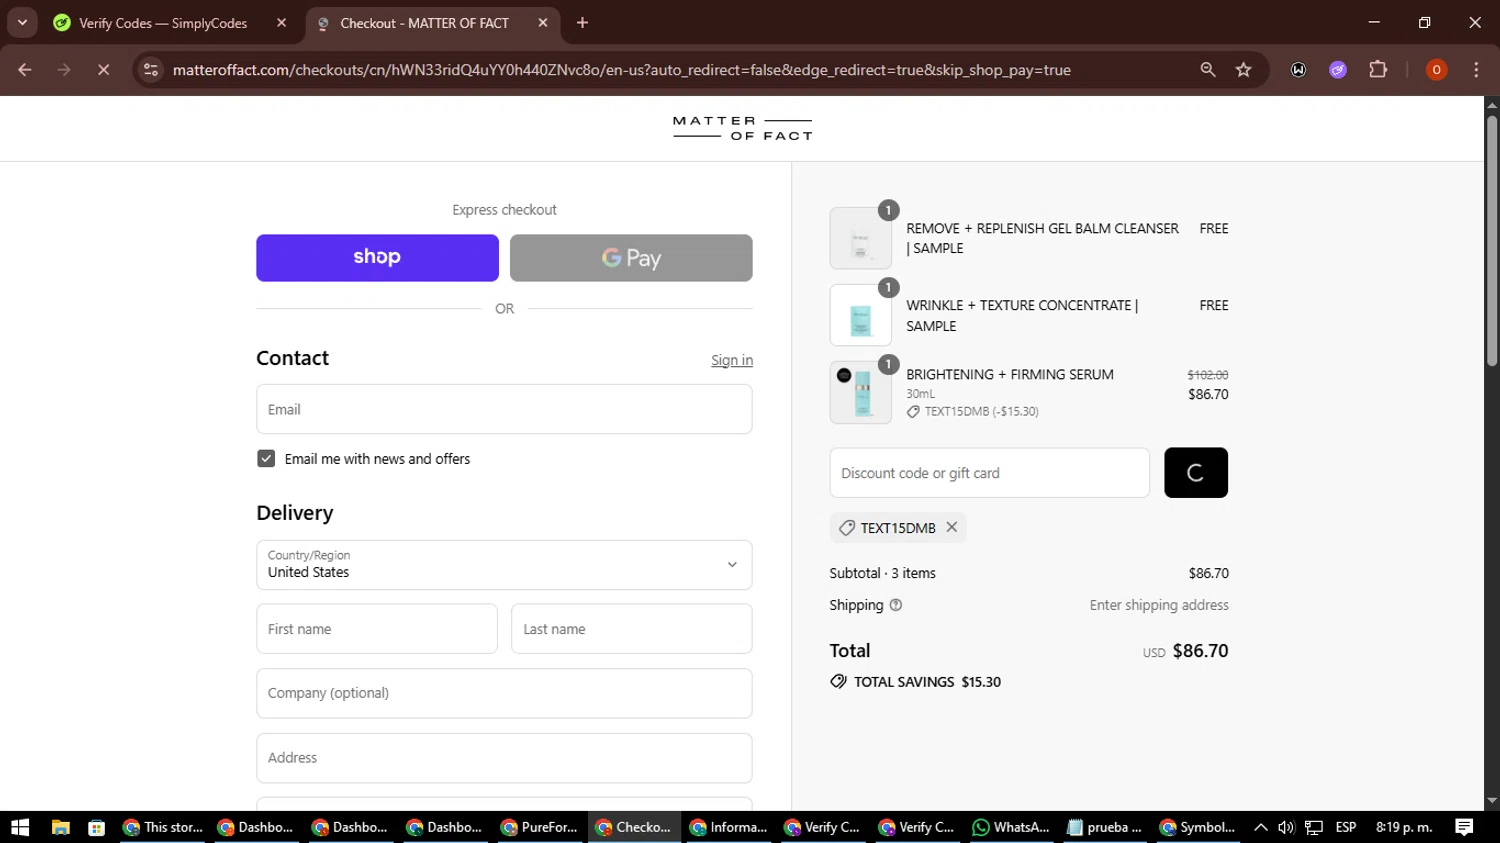
Task: Open the prueba notepad taskbar window
Action: [1105, 827]
